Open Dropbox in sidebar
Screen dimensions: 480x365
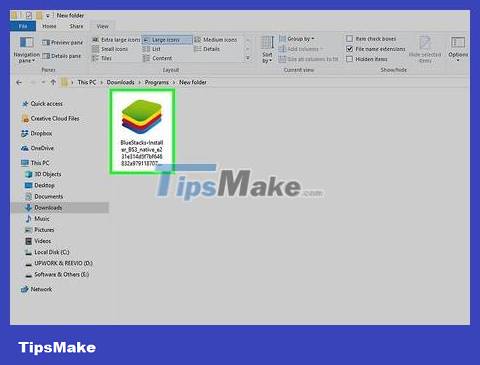[x=37, y=133]
